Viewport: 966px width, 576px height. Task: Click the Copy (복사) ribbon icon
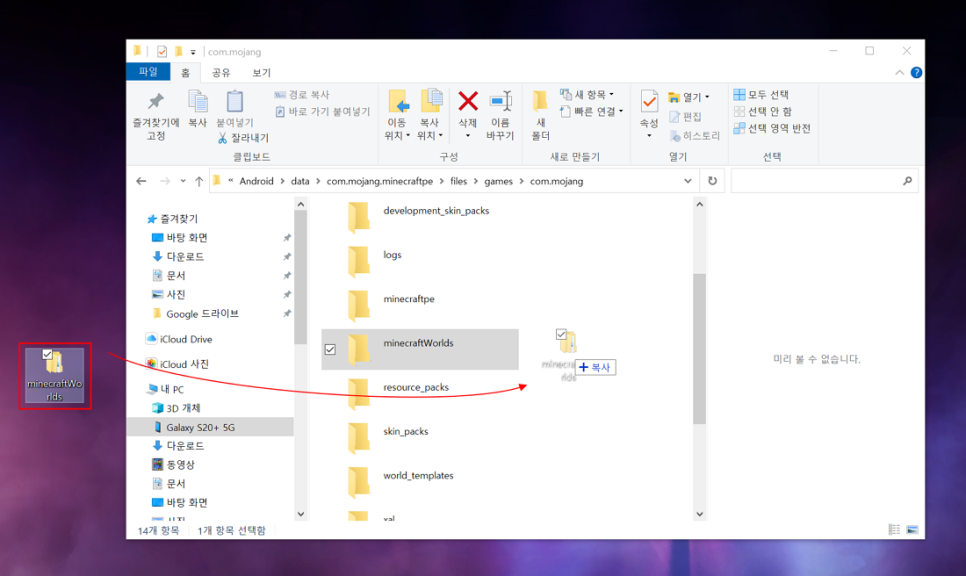198,102
